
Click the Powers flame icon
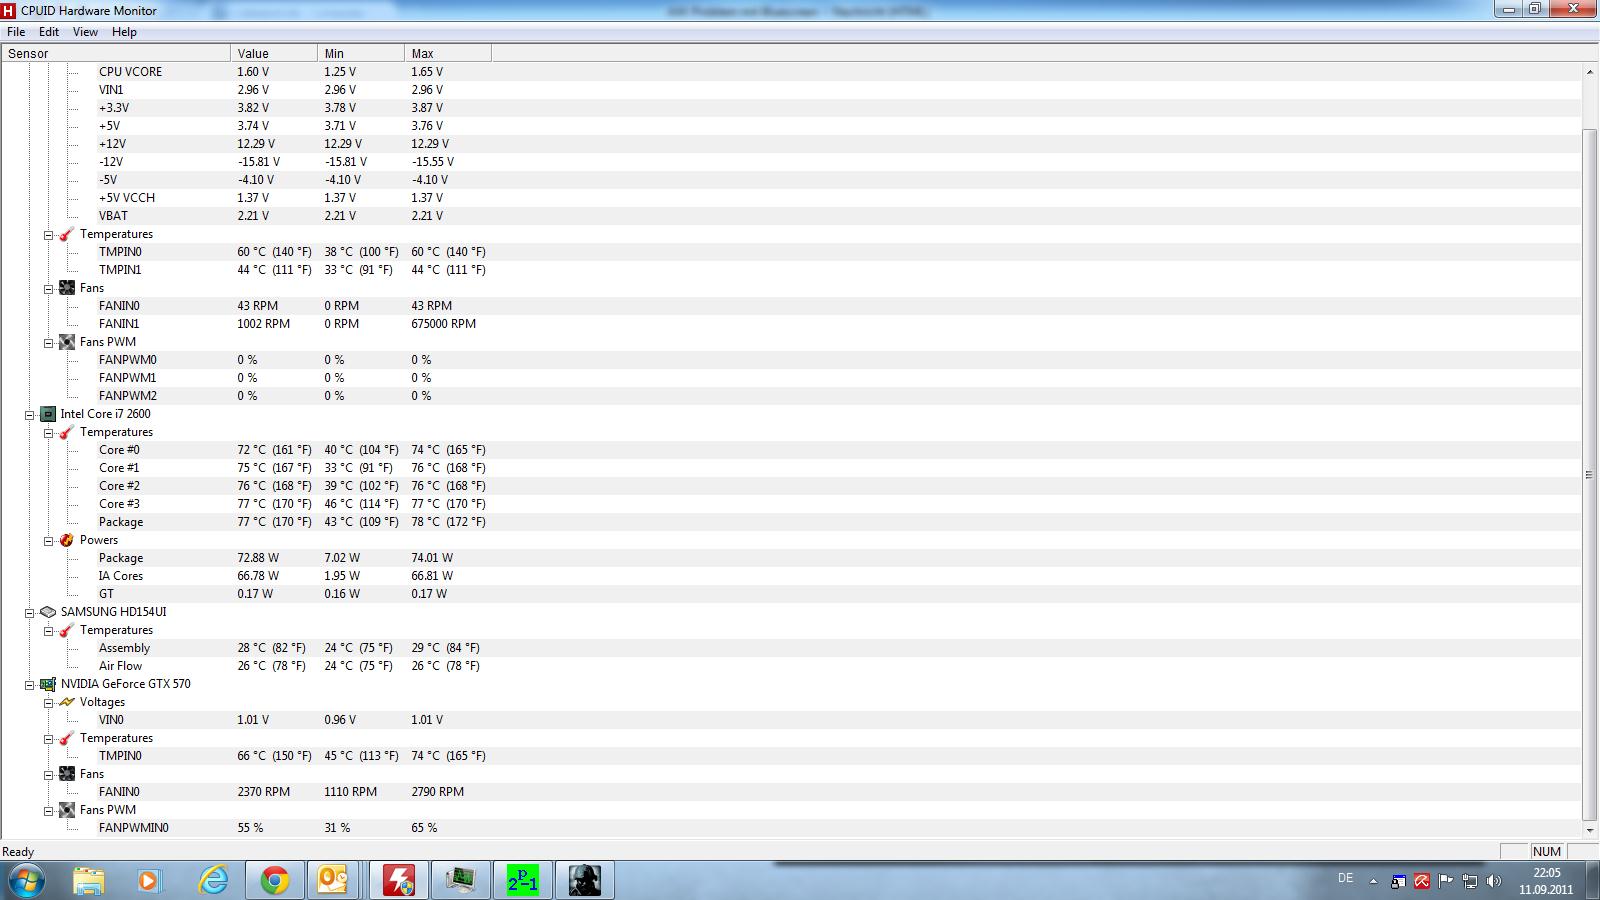pyautogui.click(x=67, y=540)
